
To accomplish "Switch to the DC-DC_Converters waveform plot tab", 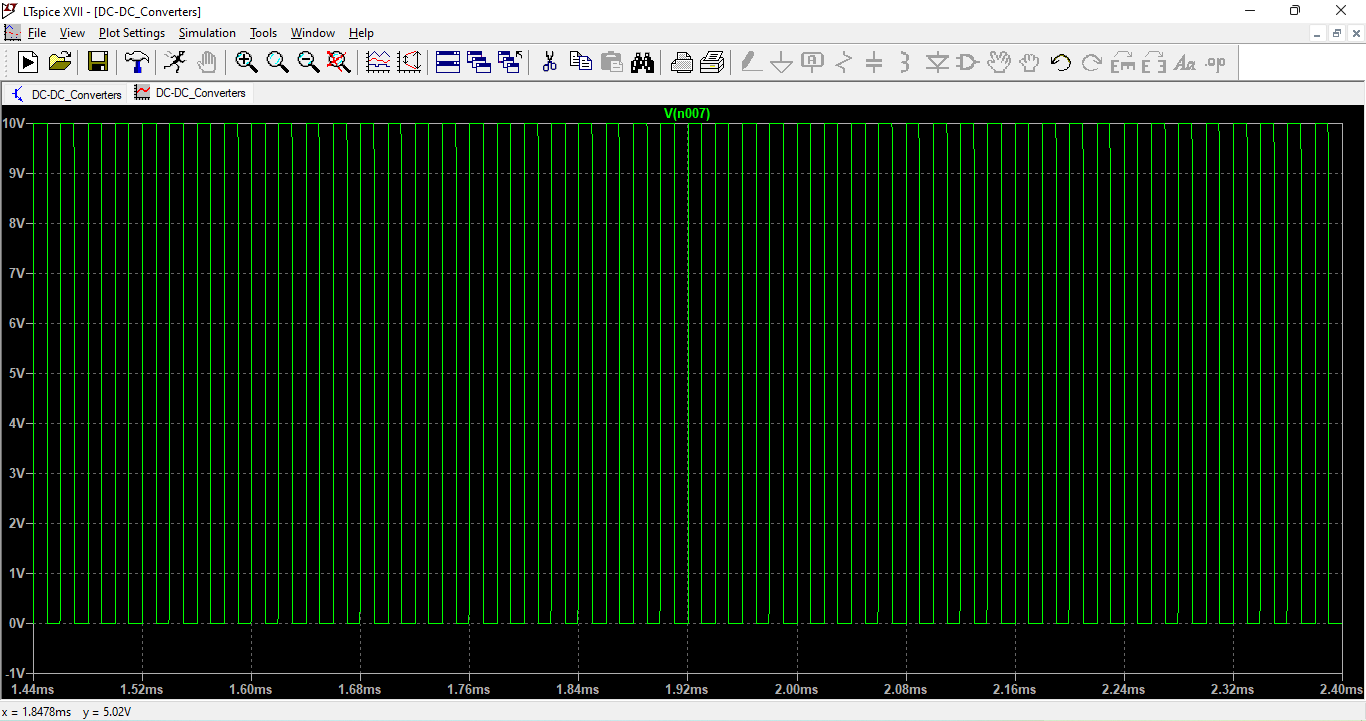I will click(191, 93).
